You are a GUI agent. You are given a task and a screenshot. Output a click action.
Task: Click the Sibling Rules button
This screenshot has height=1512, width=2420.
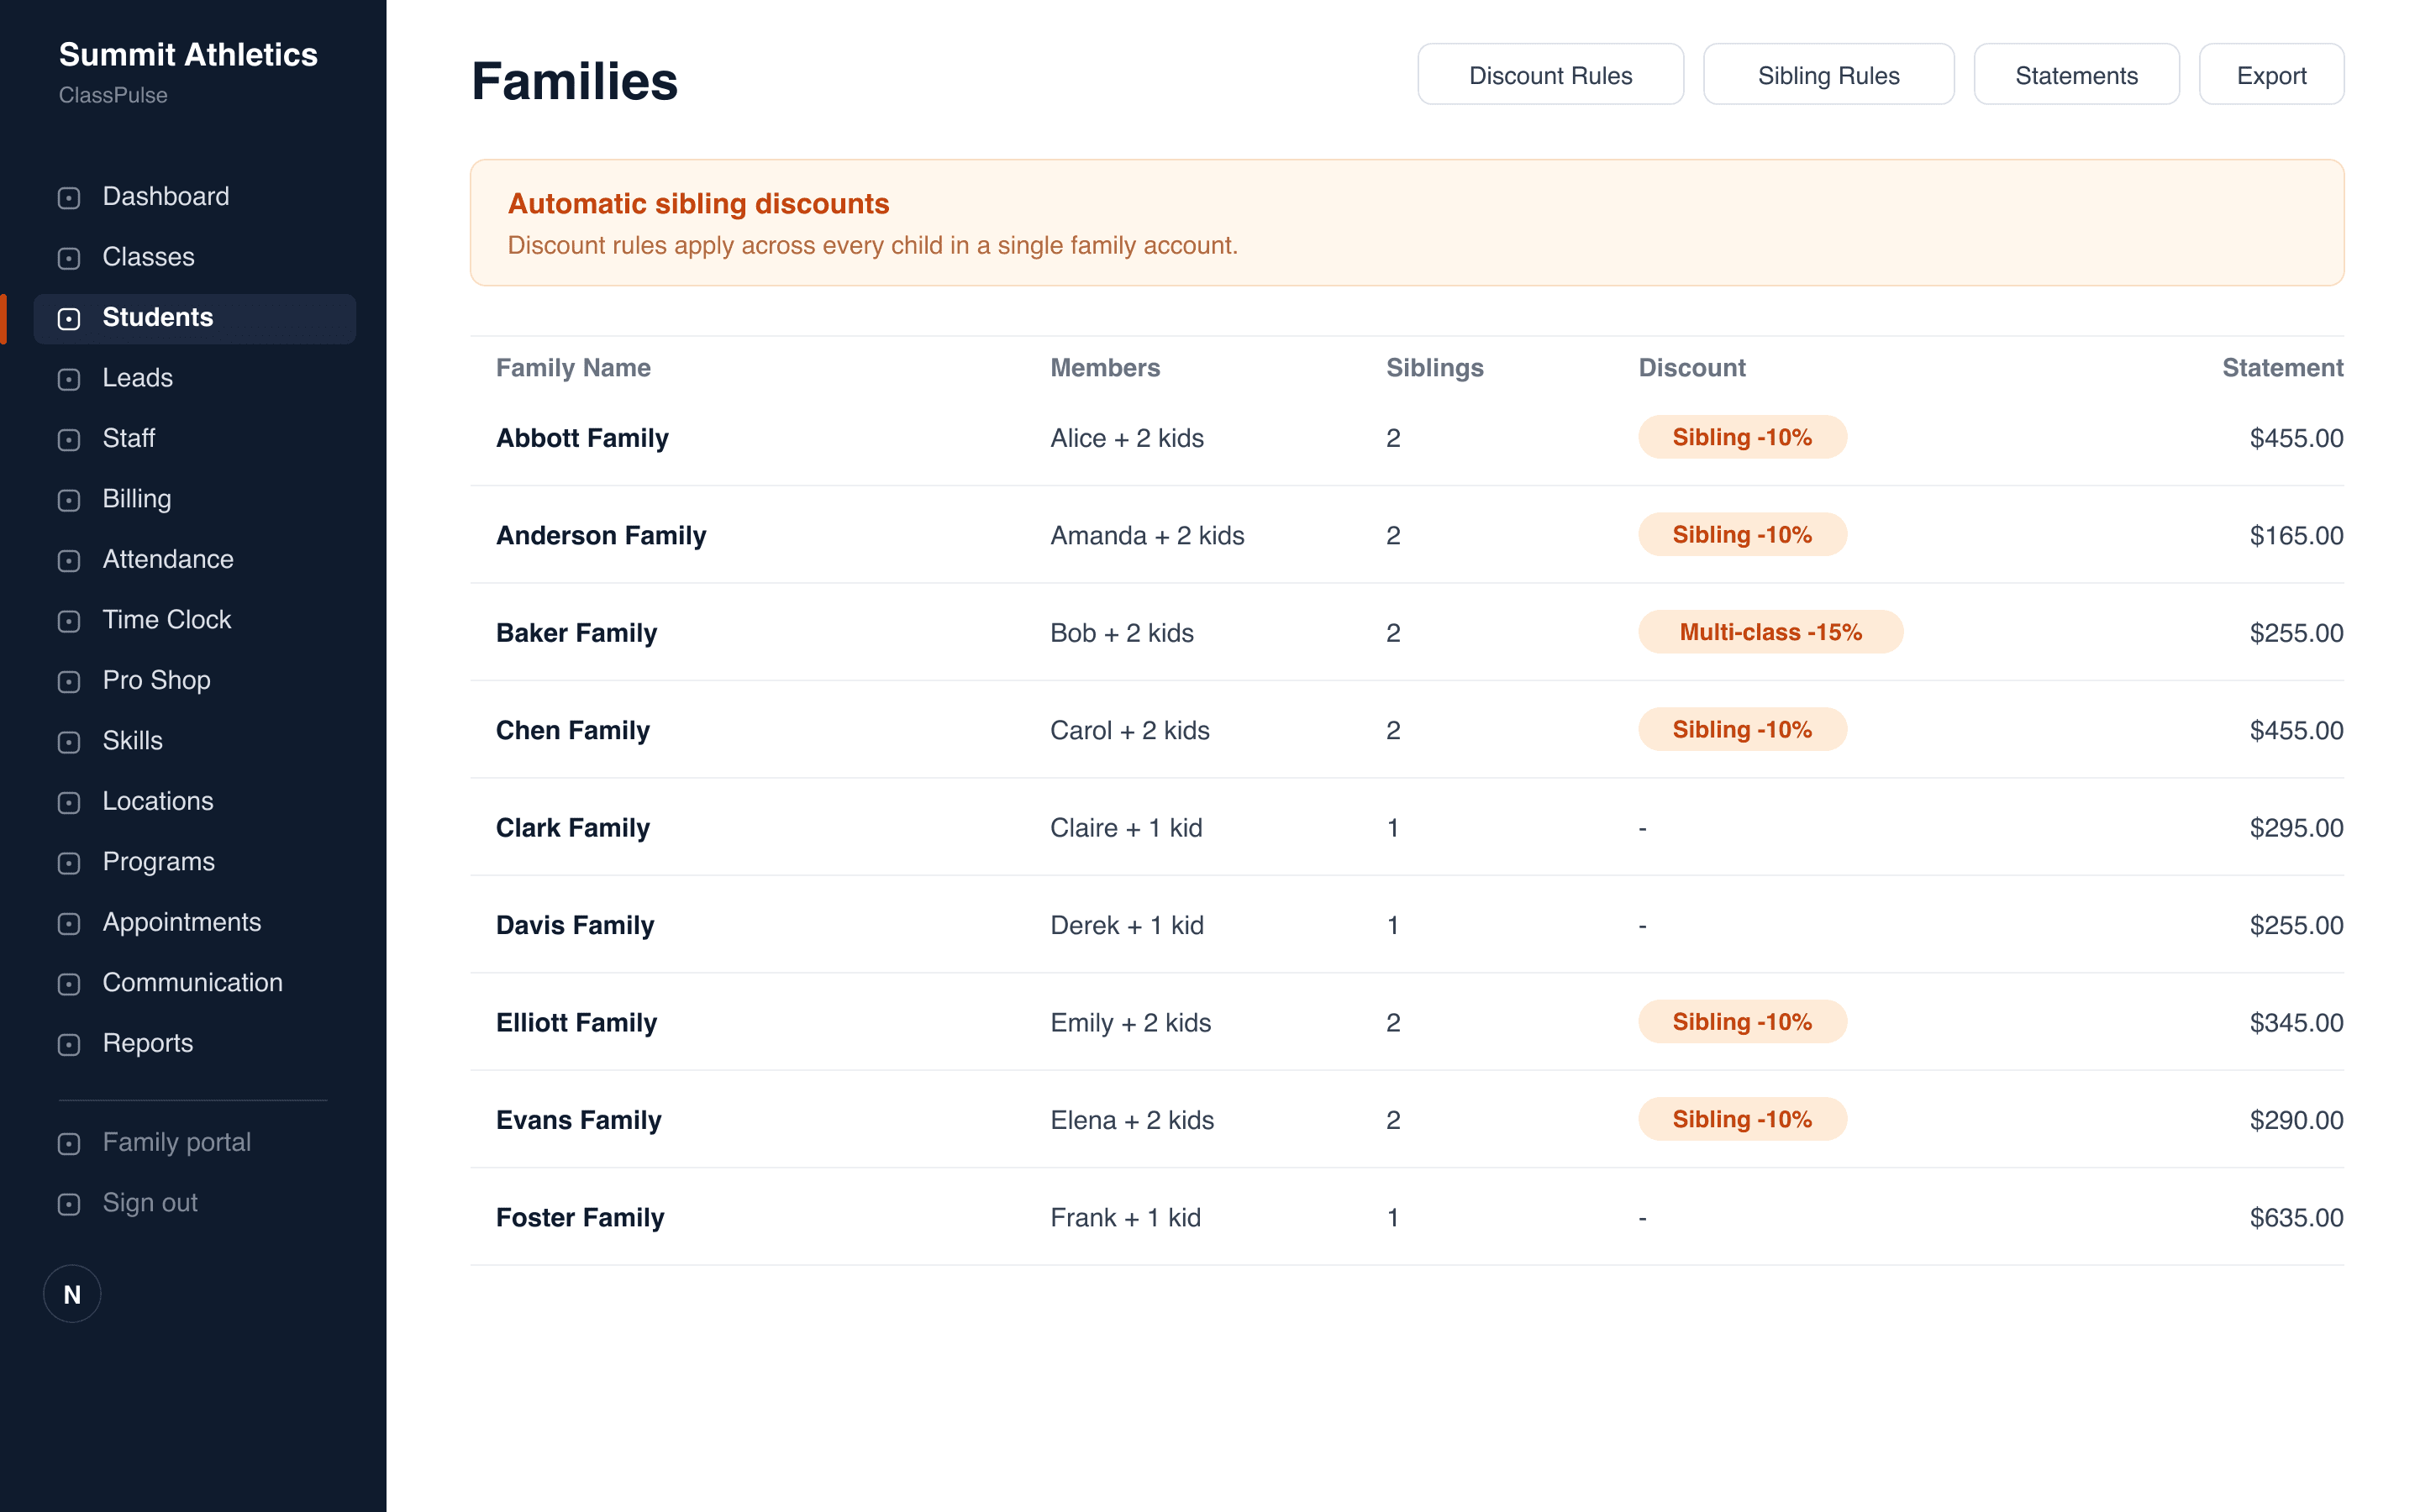[1828, 75]
